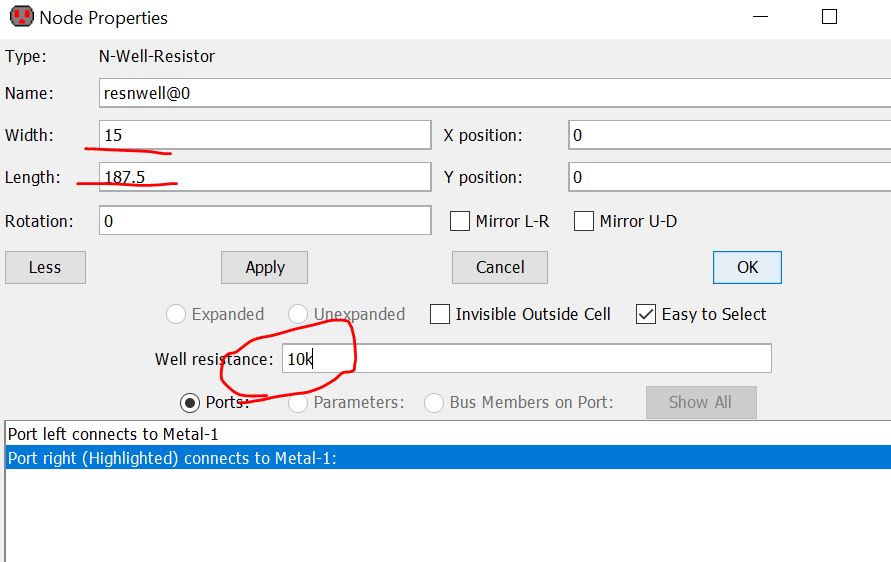Select Port left connects to Metal-1

click(113, 434)
